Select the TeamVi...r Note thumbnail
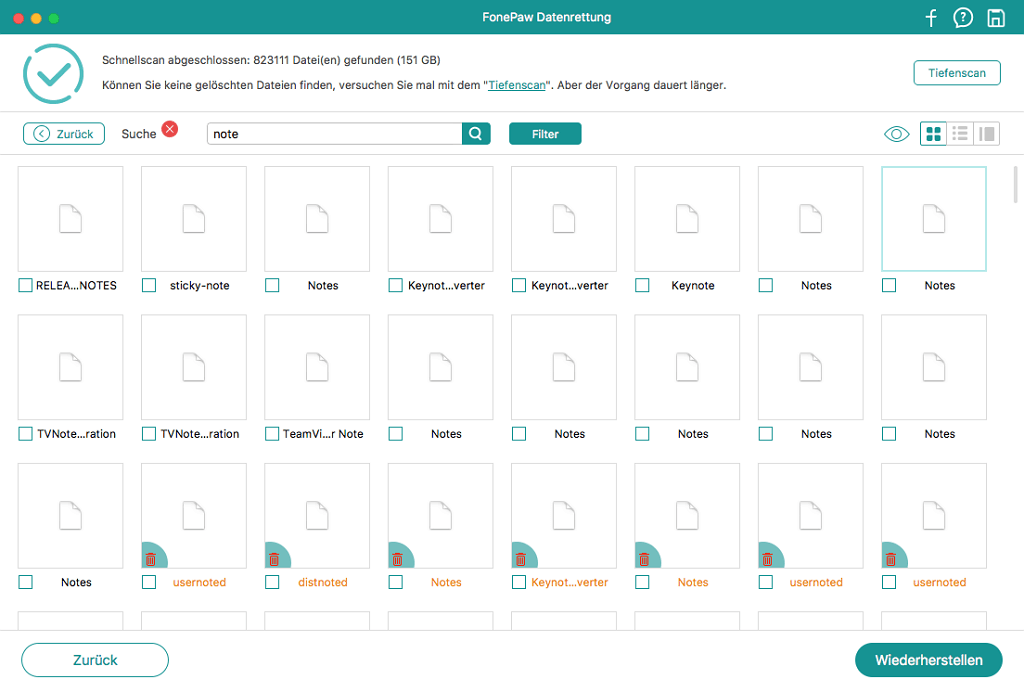1024x692 pixels. point(317,367)
